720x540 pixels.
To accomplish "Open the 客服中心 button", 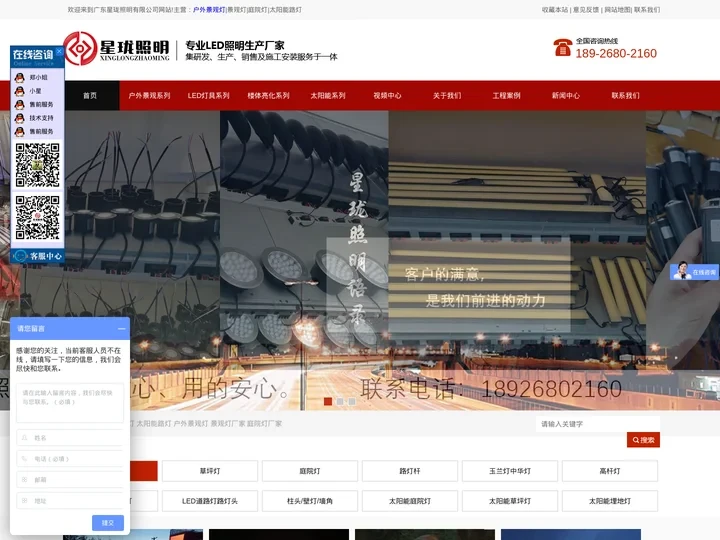I will tap(37, 256).
